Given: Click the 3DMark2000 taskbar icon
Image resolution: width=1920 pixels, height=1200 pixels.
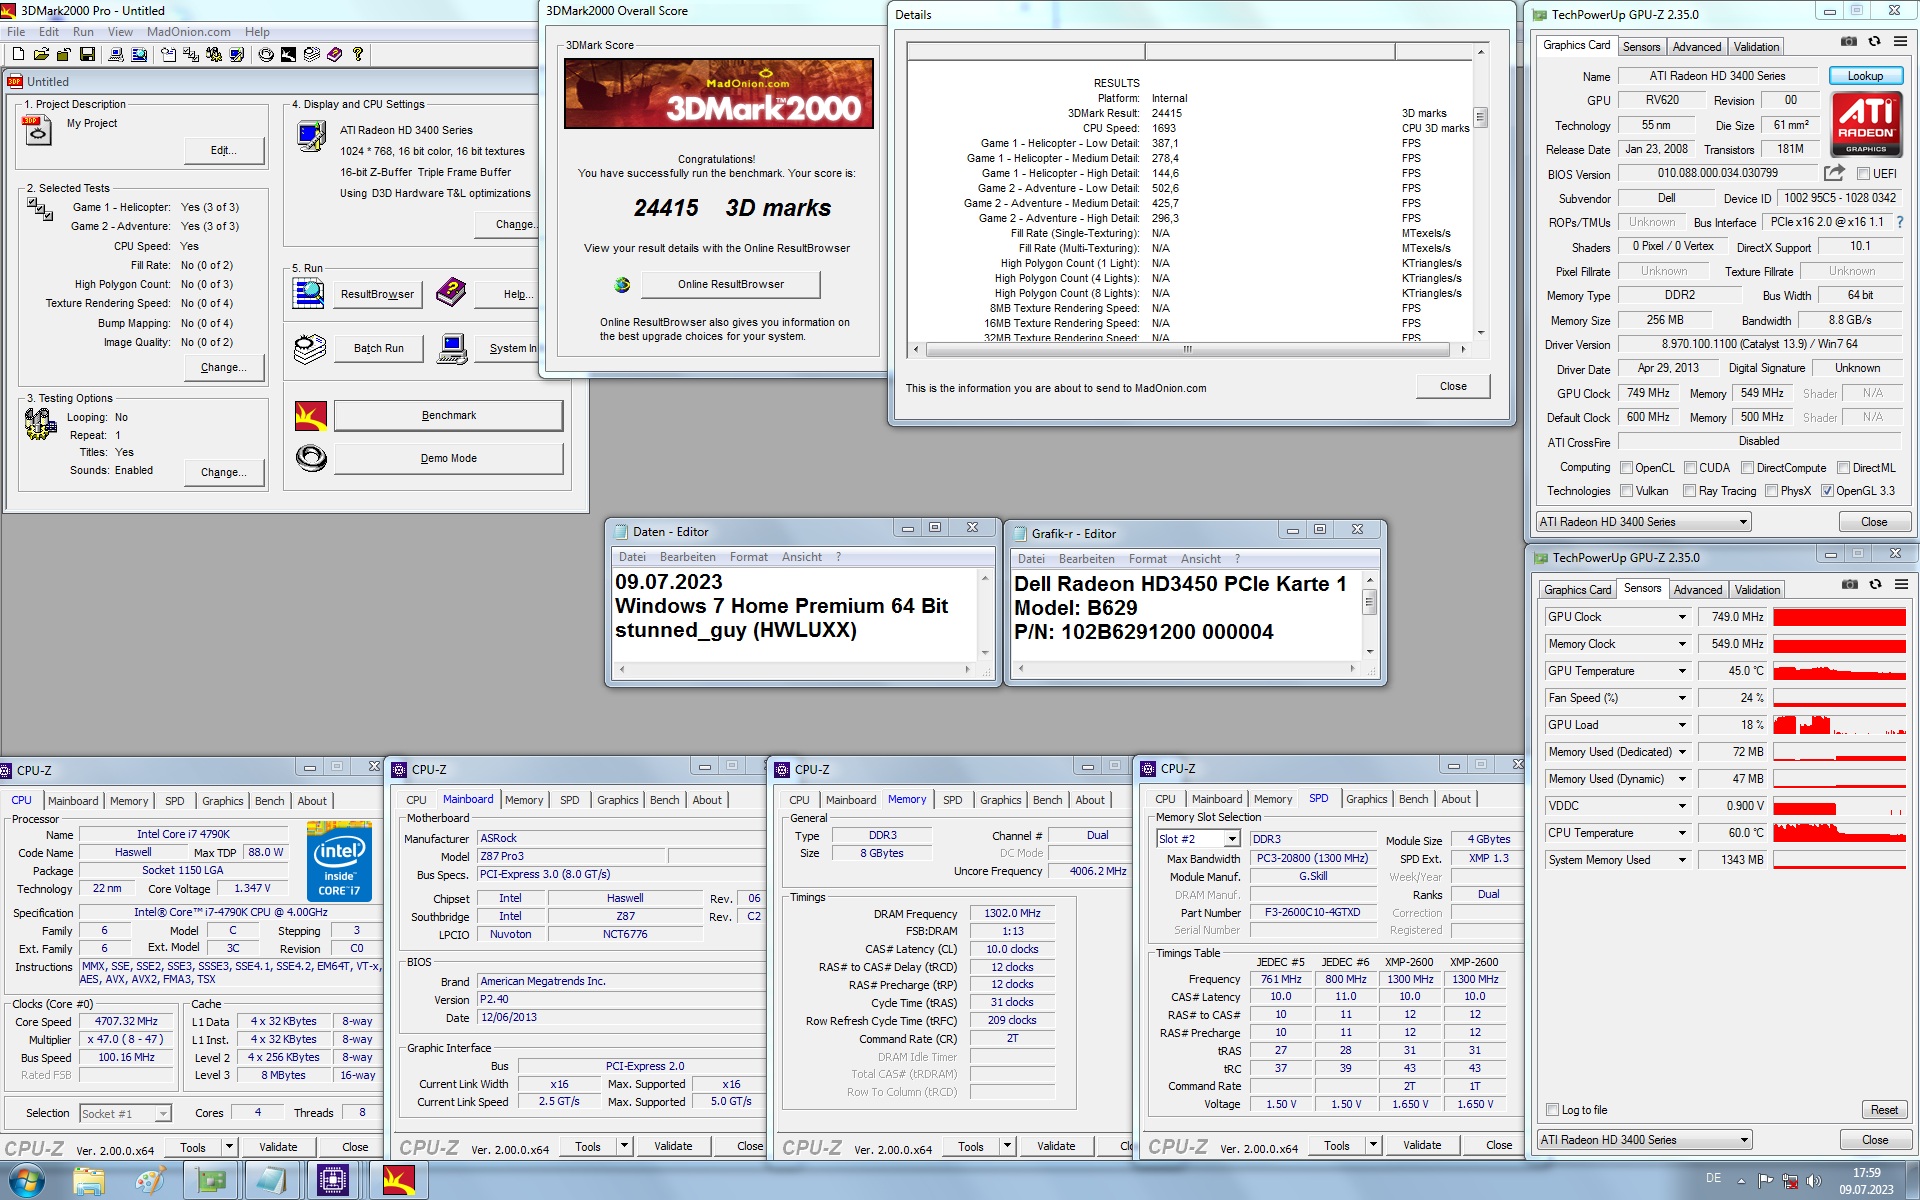Looking at the screenshot, I should pyautogui.click(x=398, y=1181).
